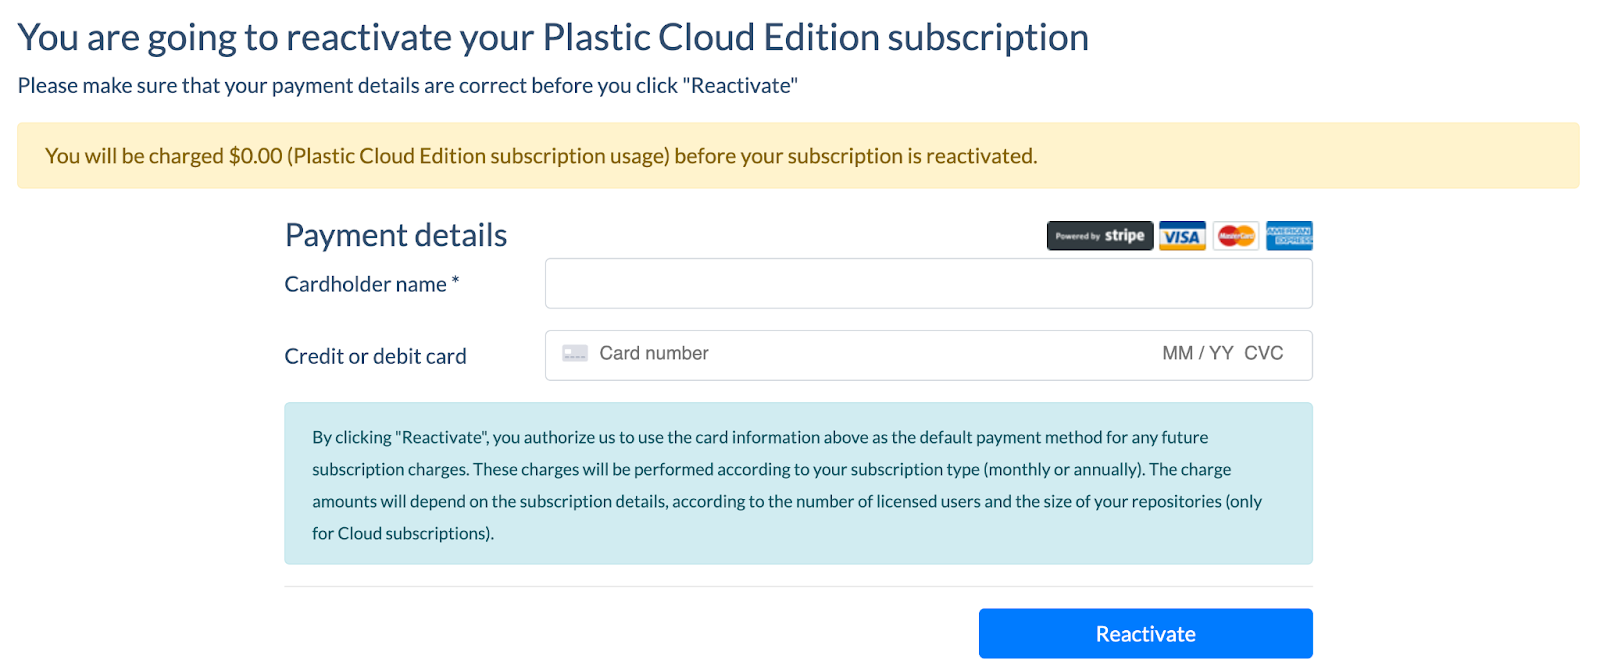The width and height of the screenshot is (1600, 670).
Task: Focus the Cardholder name input box
Action: click(928, 284)
